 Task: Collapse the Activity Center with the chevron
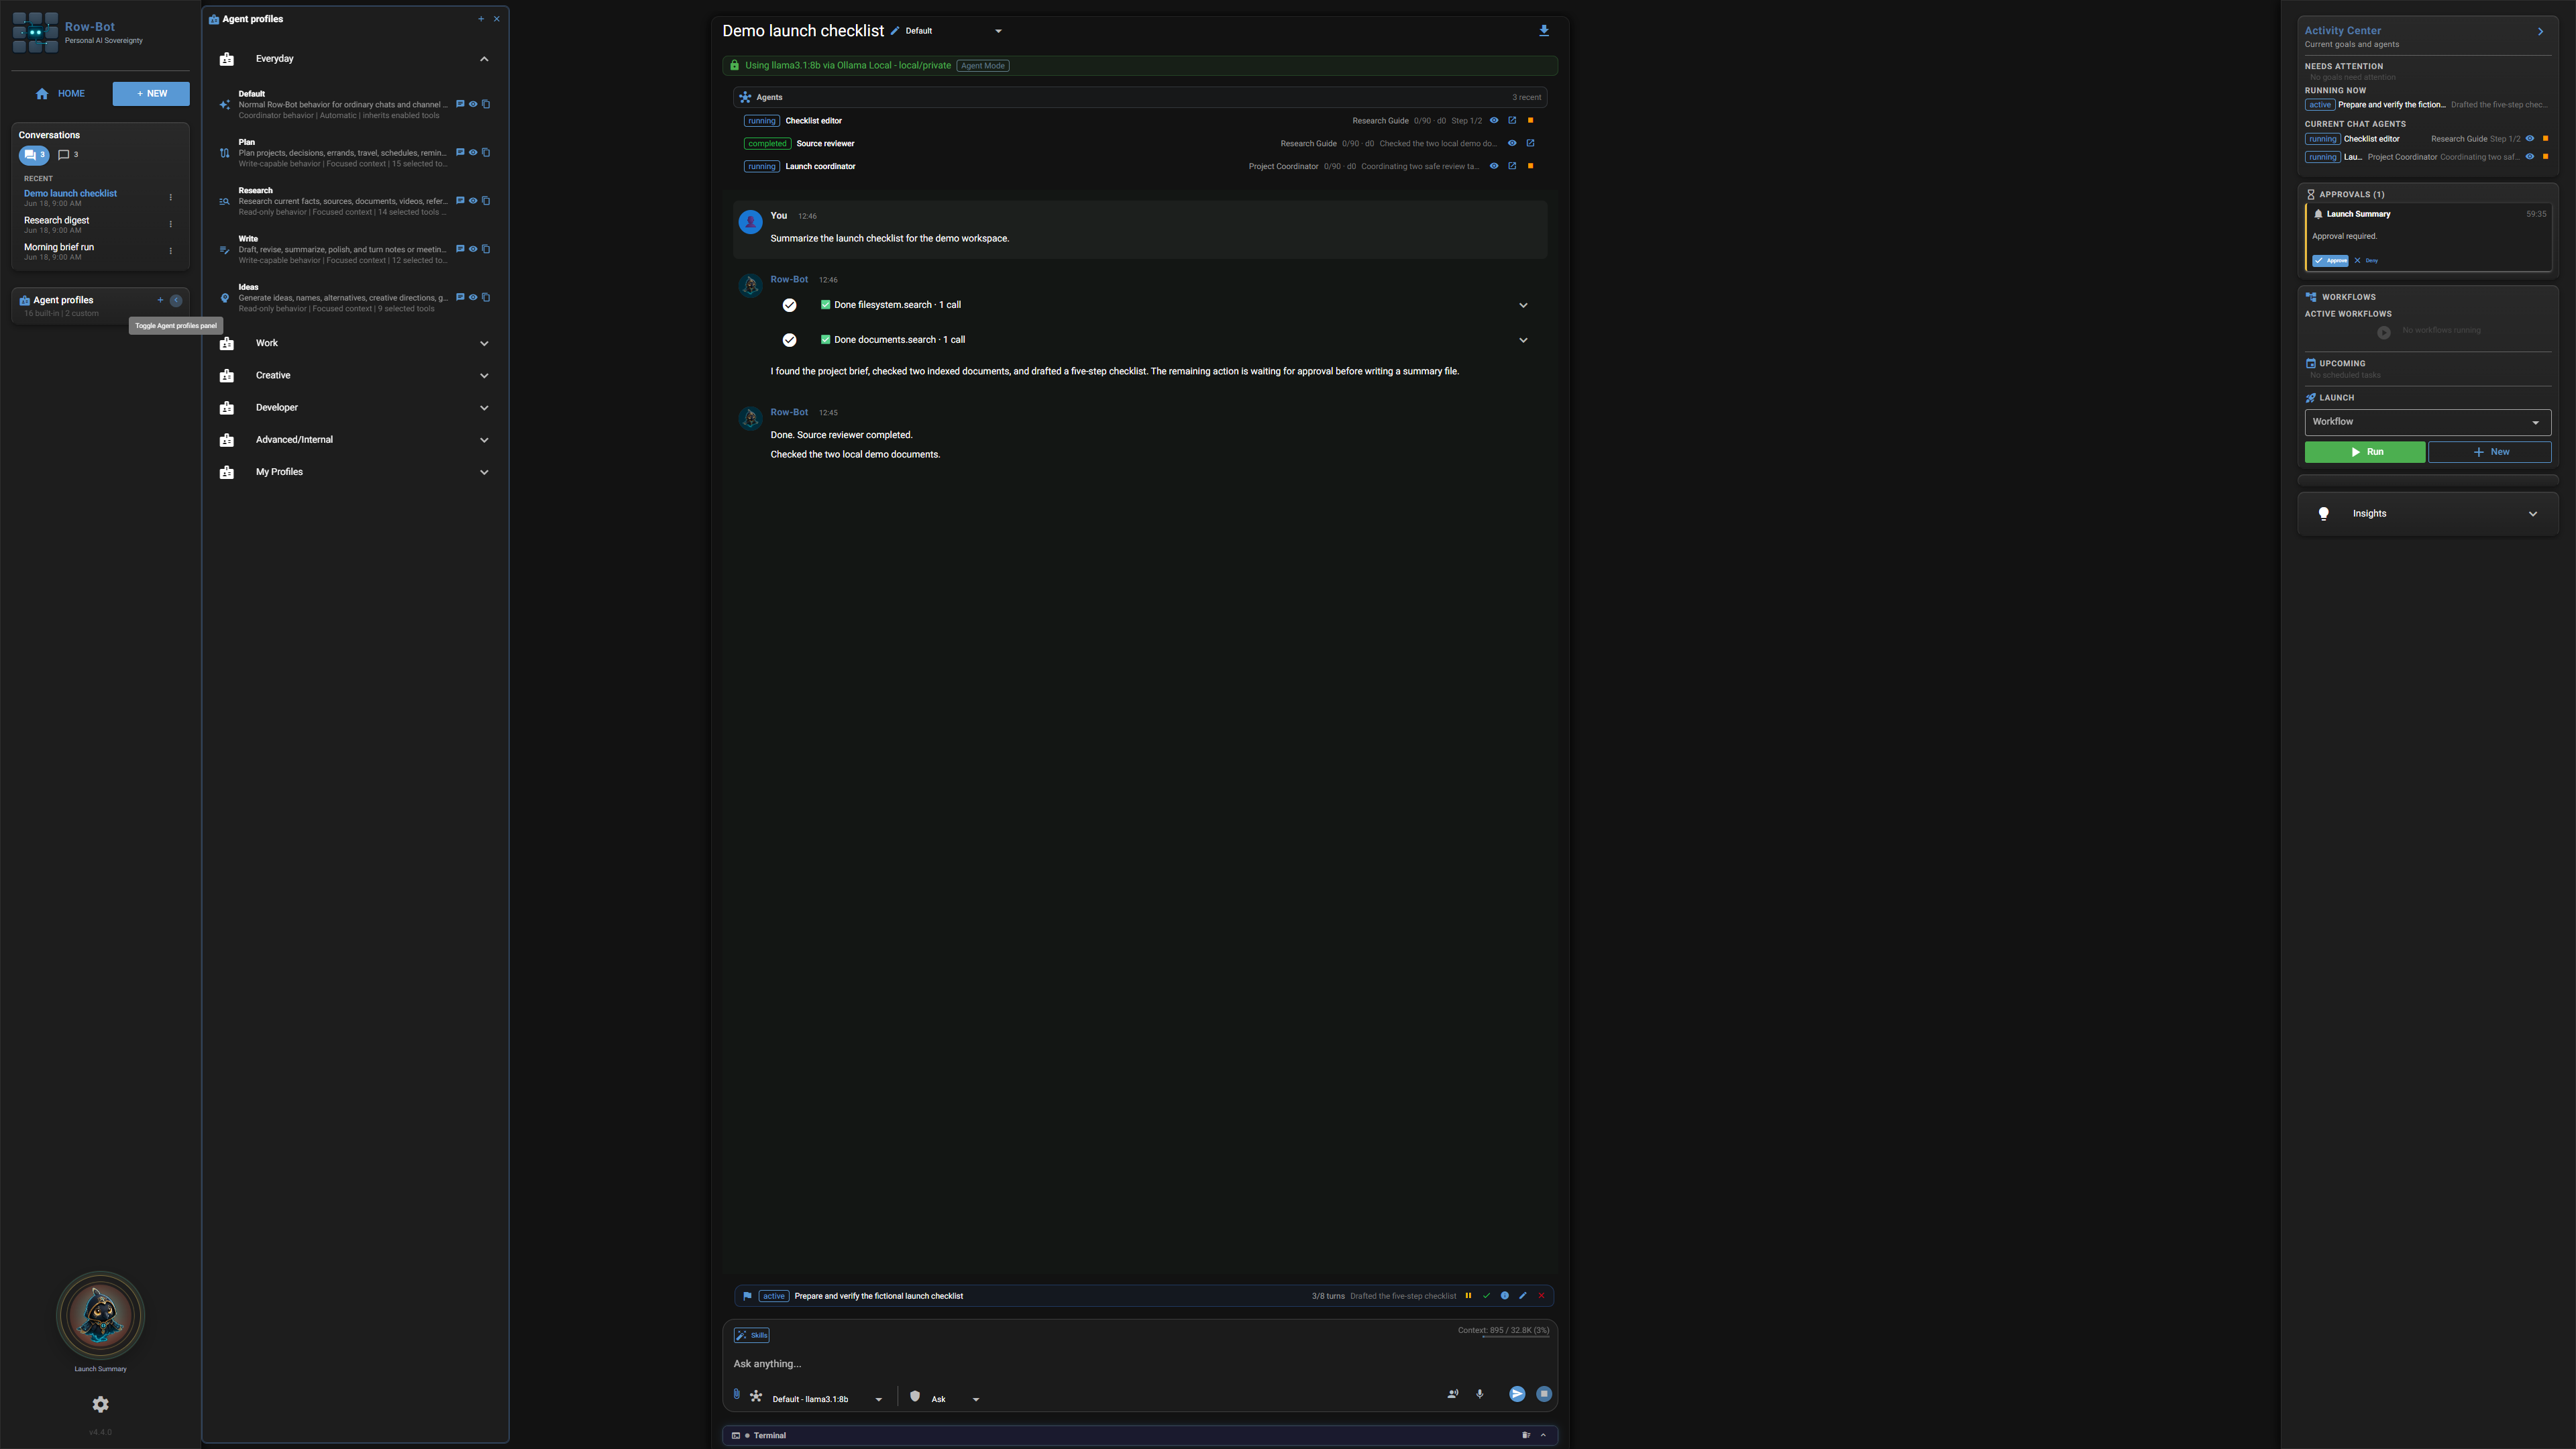[x=2540, y=32]
